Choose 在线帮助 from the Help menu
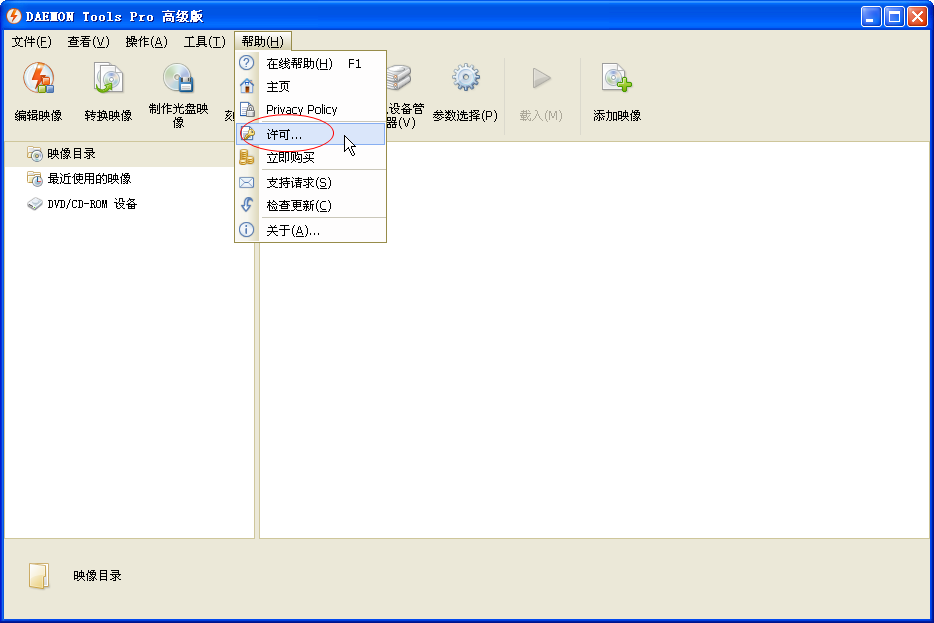Image resolution: width=934 pixels, height=623 pixels. tap(299, 64)
